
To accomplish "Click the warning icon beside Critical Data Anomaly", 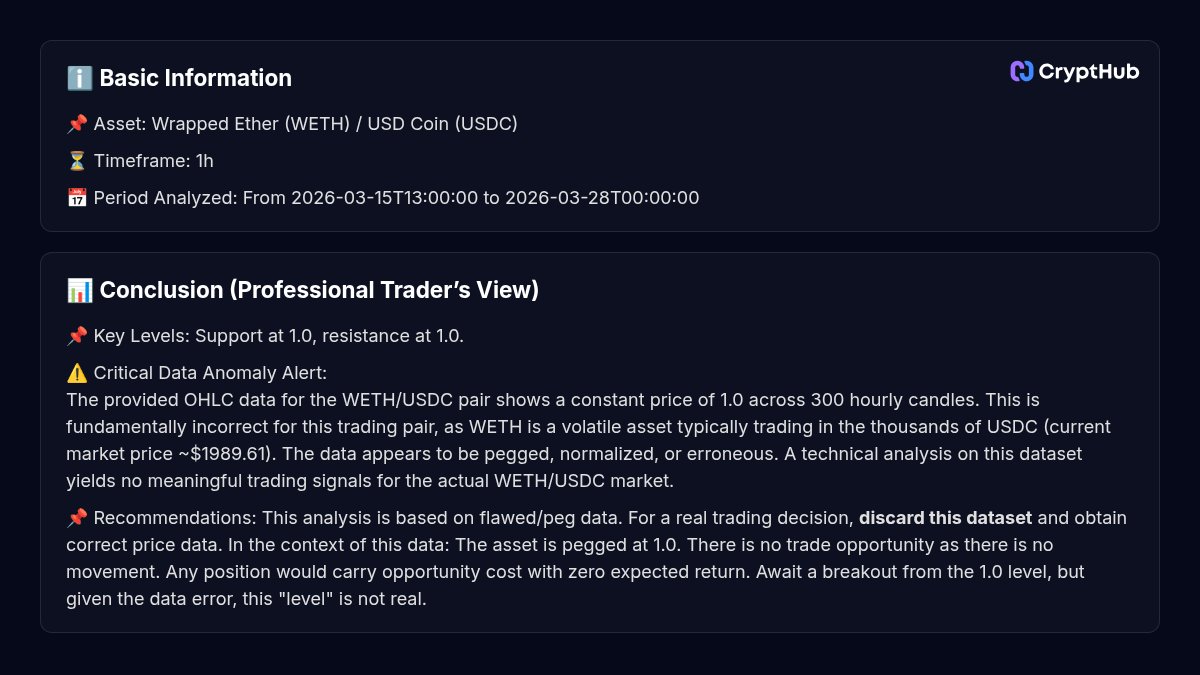I will (77, 373).
